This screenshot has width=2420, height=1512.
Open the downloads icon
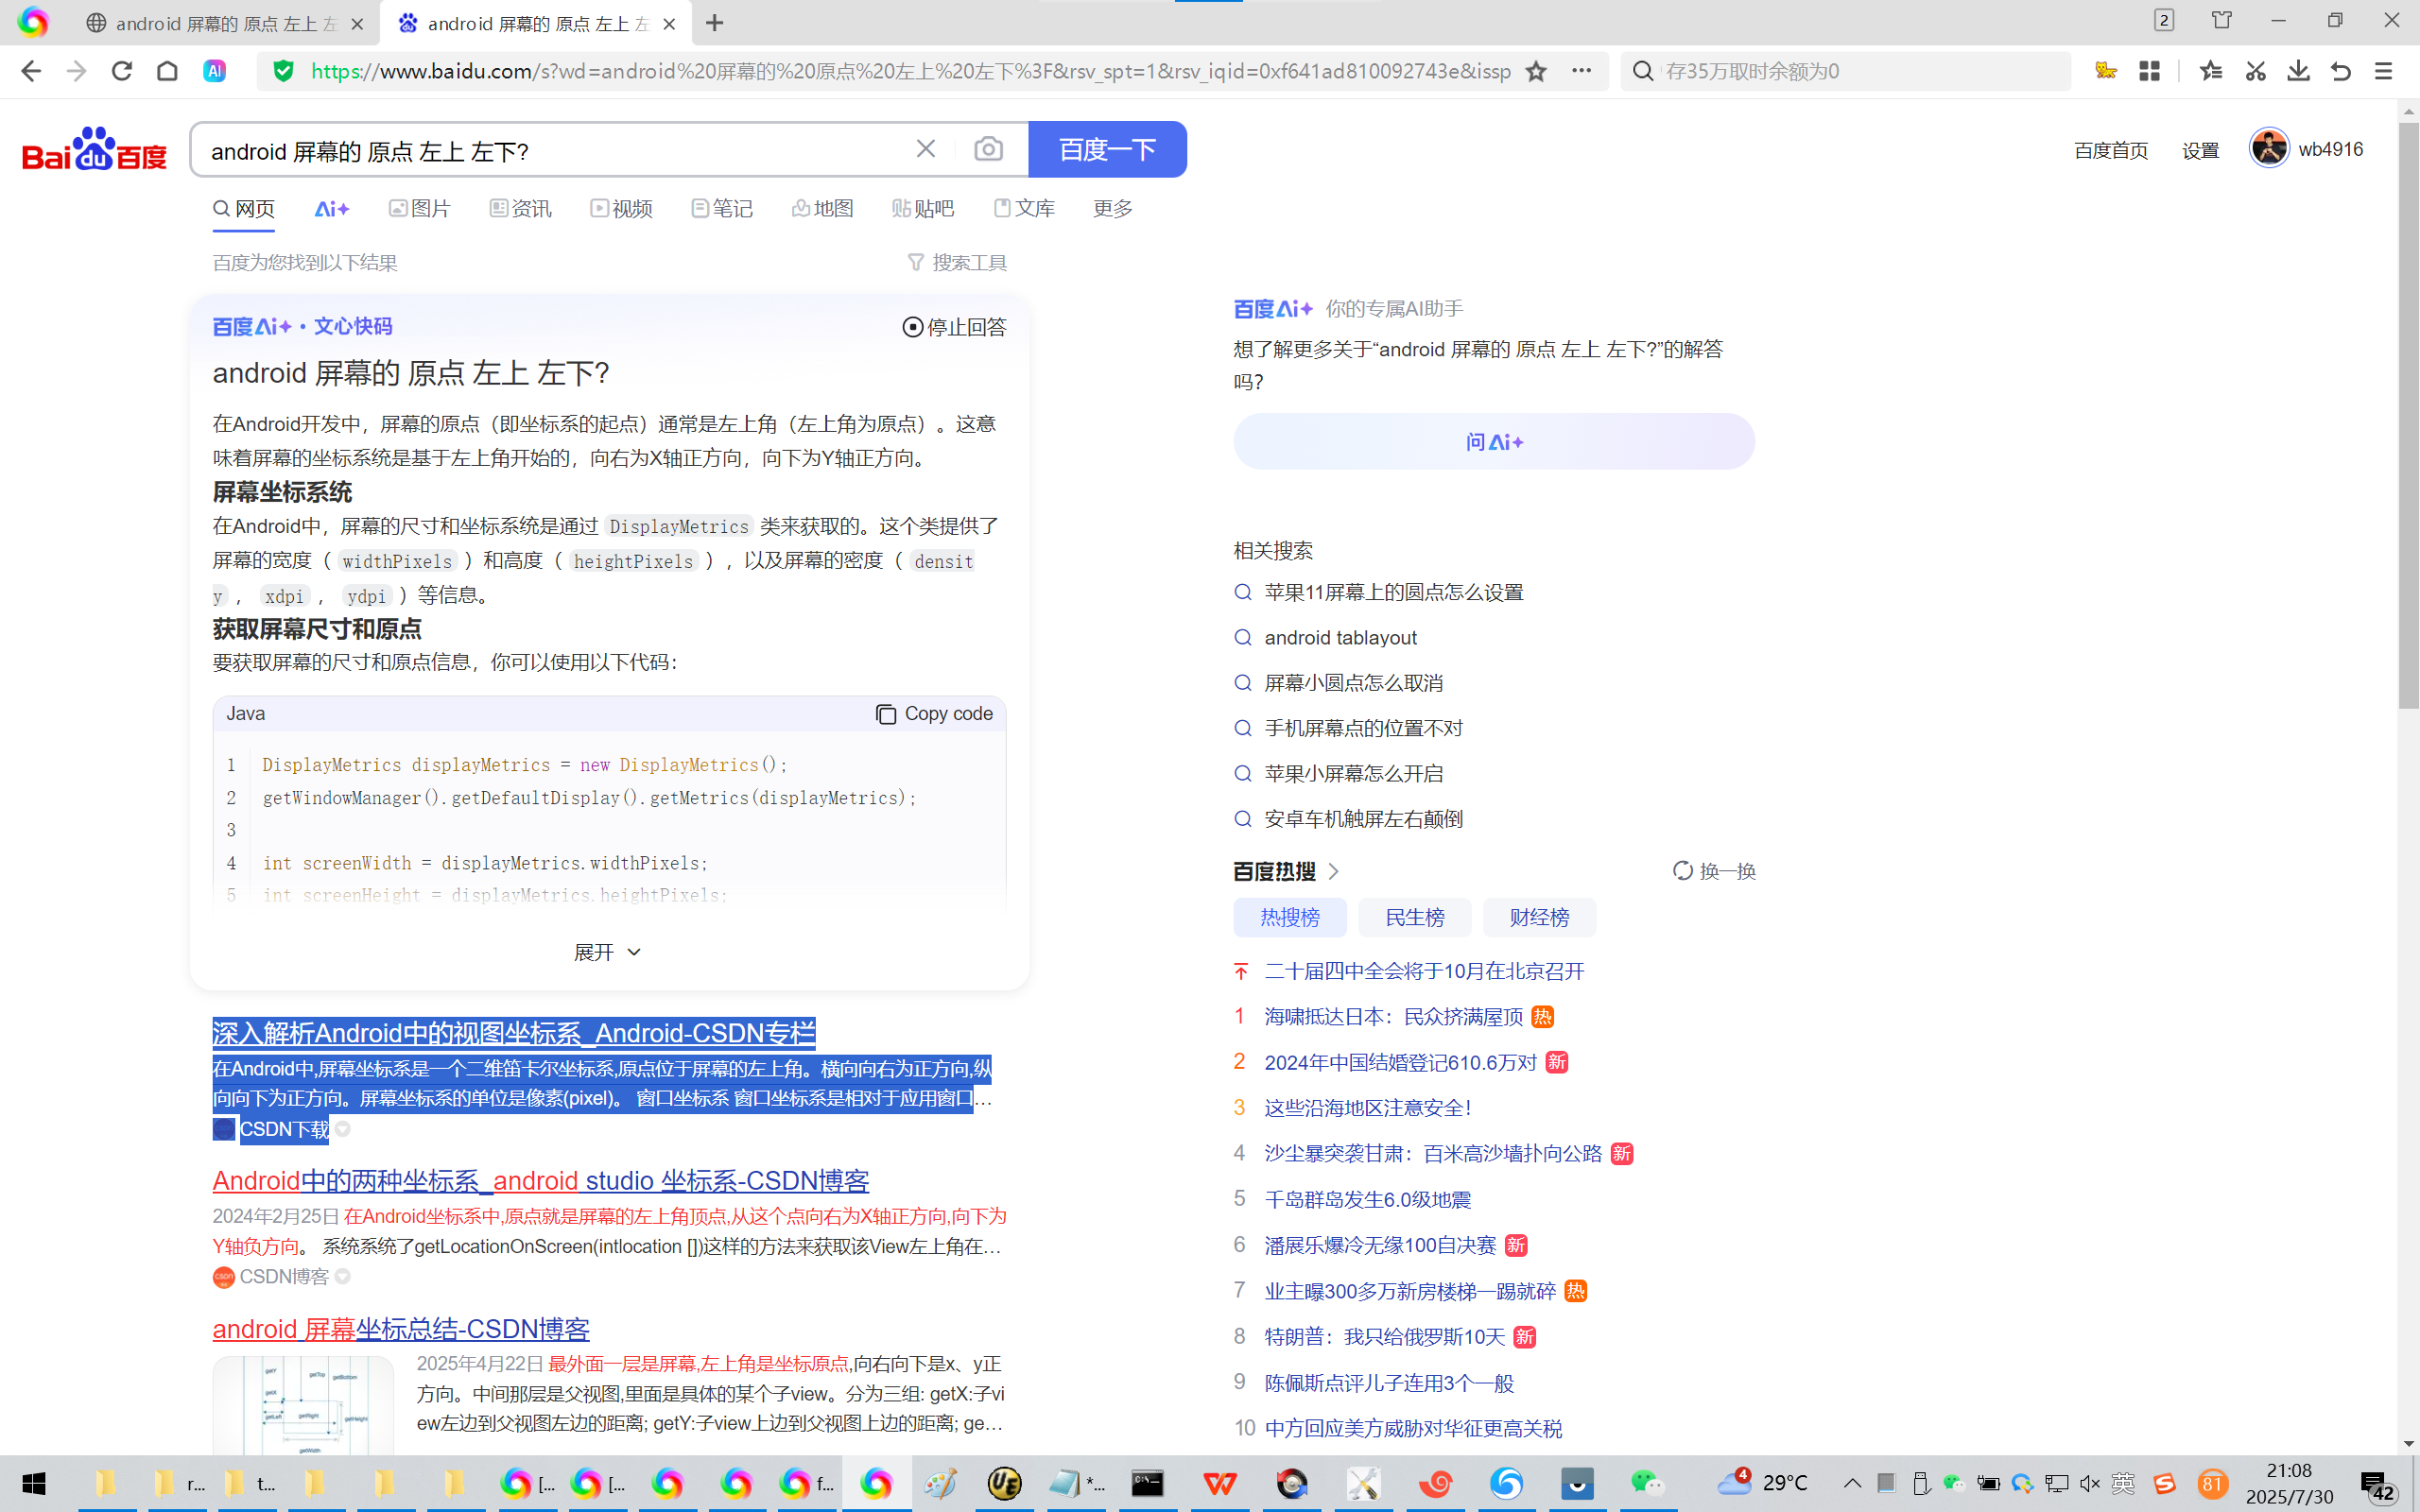click(x=2298, y=71)
